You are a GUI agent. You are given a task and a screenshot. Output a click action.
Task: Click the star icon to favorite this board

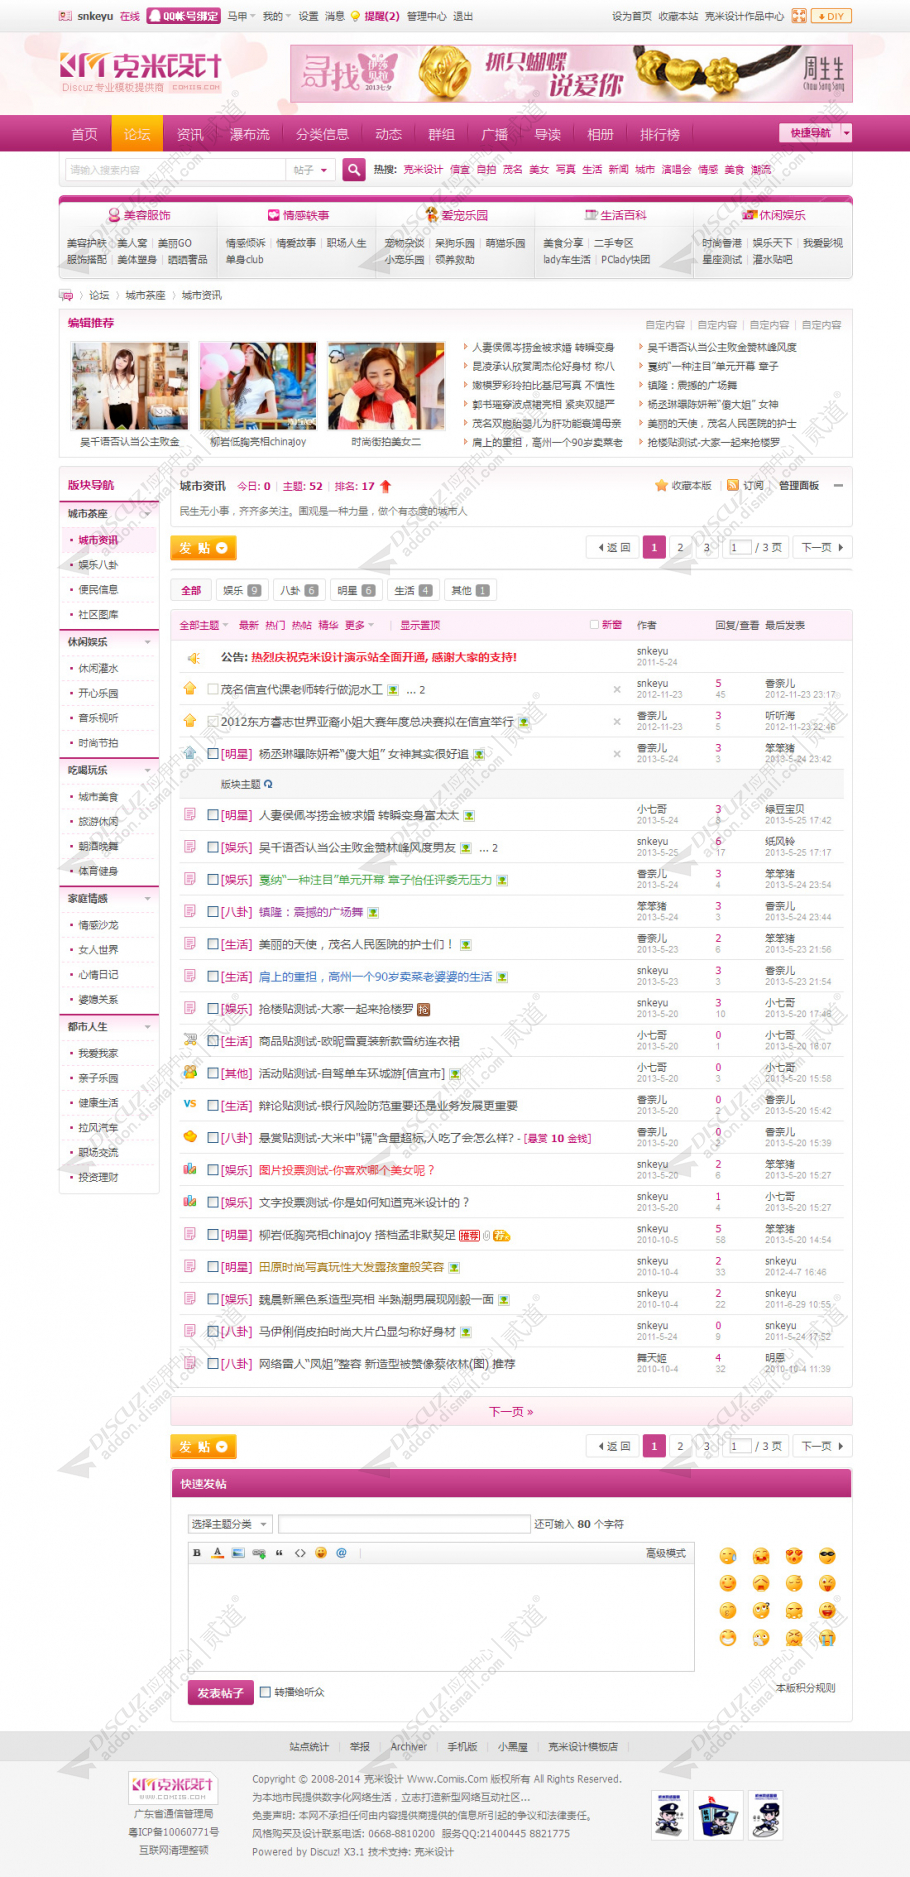(661, 486)
